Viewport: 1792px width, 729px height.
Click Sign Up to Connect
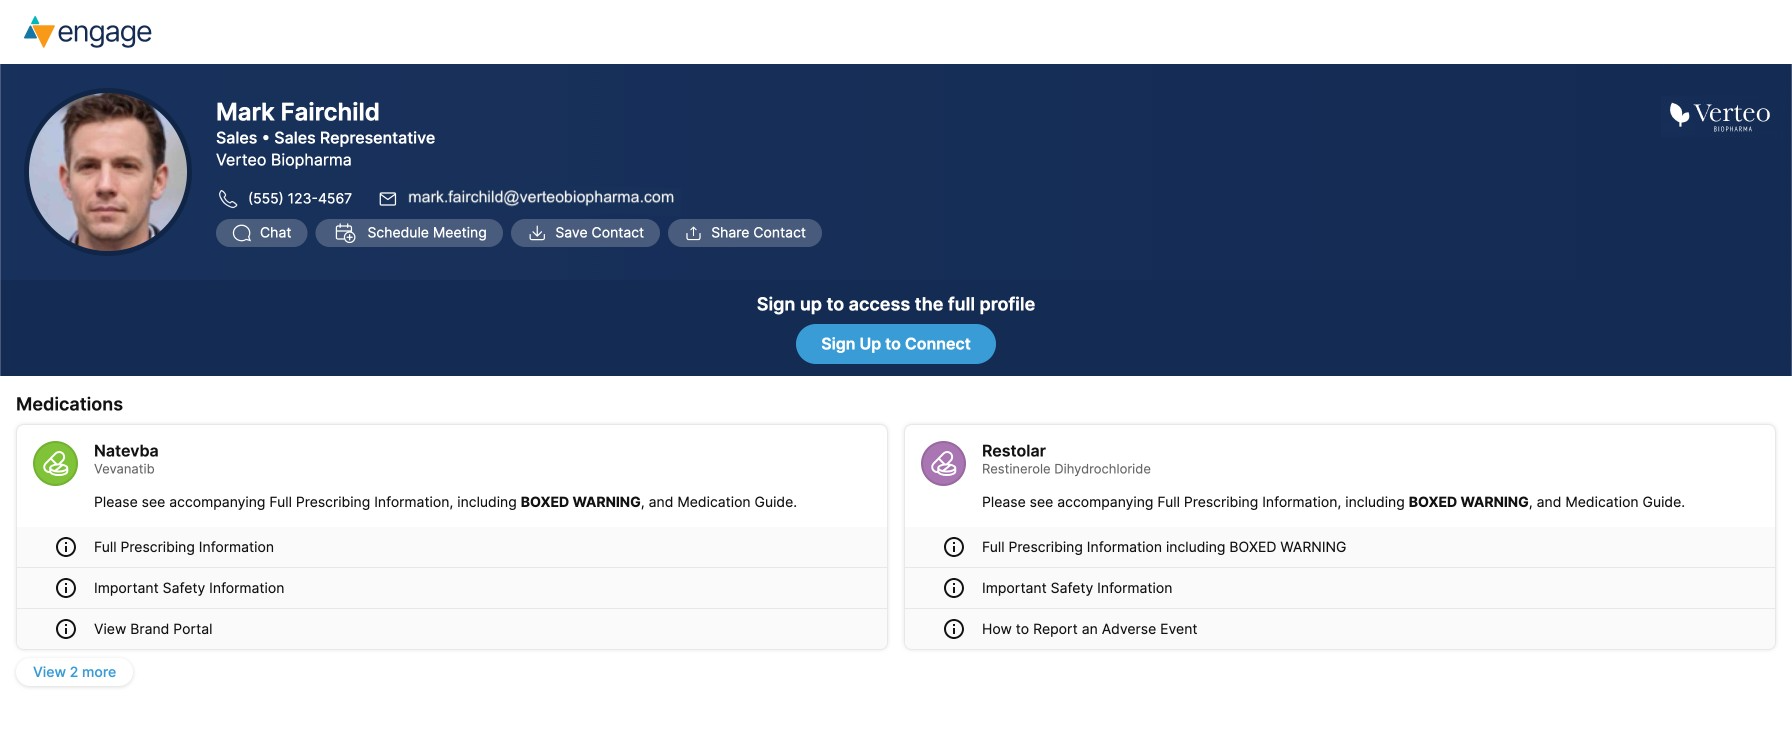895,344
